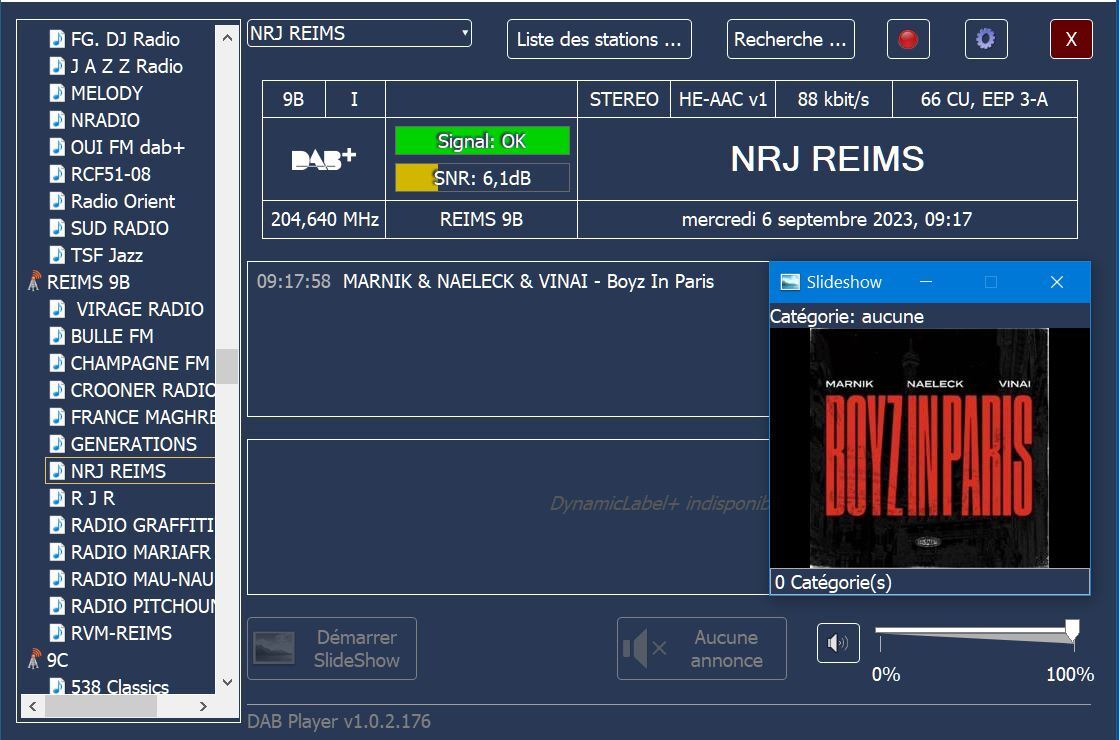Click the 66 CU, EEP 3-A cell
The height and width of the screenshot is (740, 1119).
[x=984, y=99]
